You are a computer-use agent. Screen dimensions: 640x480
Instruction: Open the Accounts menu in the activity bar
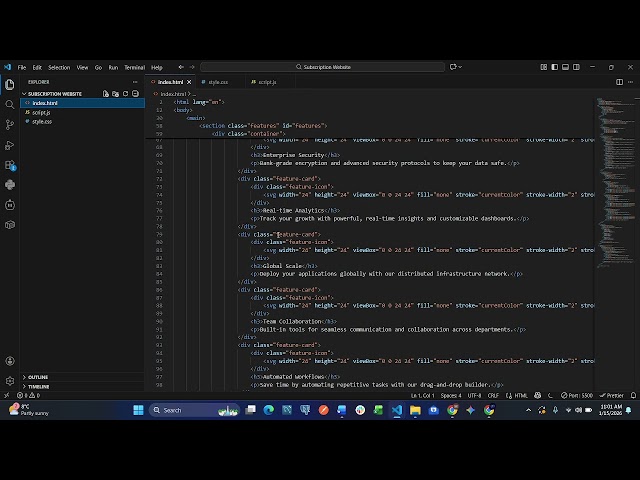coord(10,361)
